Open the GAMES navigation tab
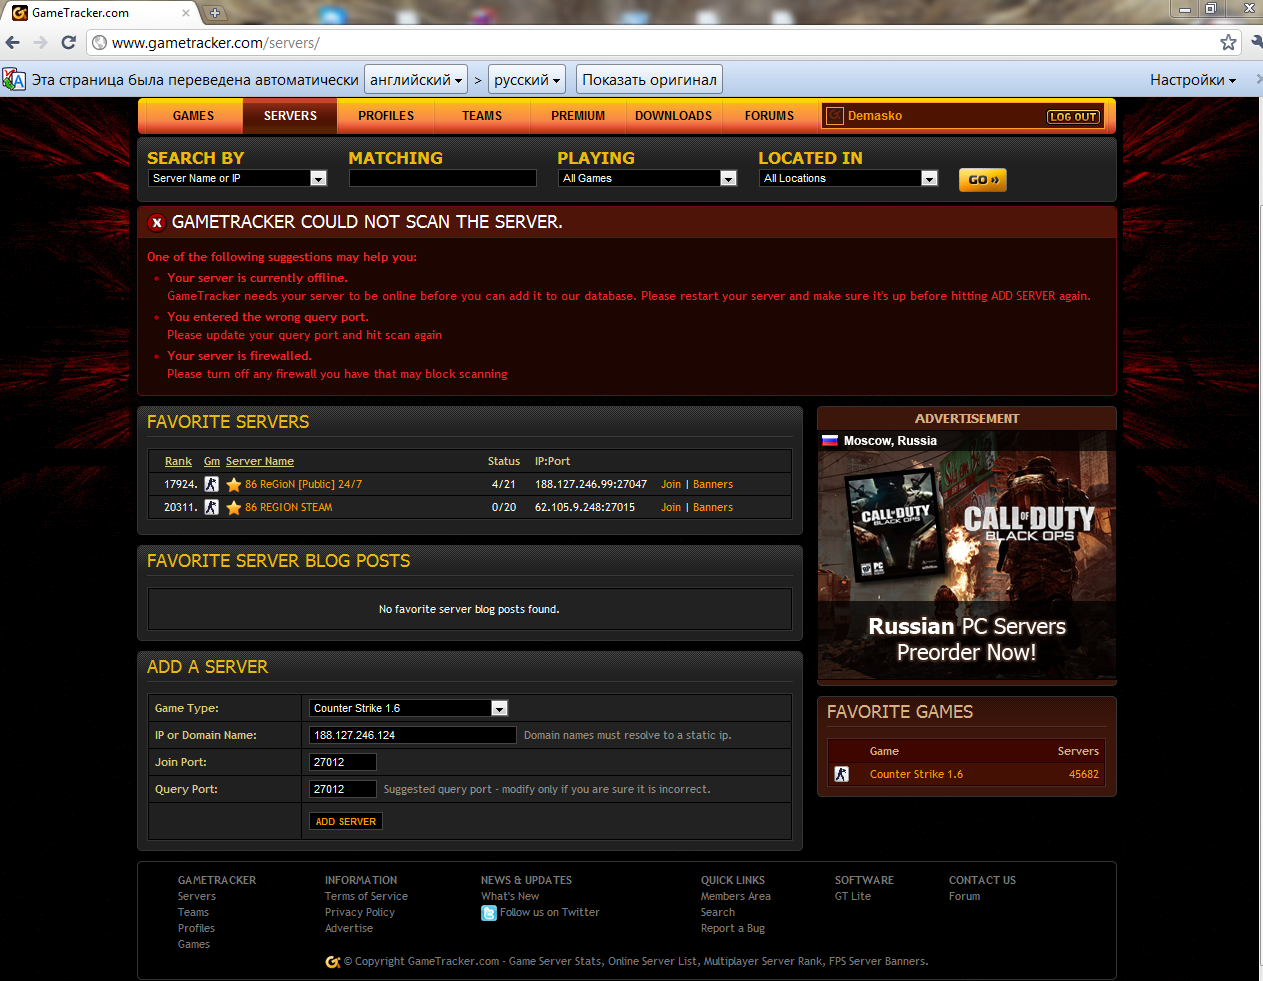Screen dimensions: 1263x981 pos(193,116)
